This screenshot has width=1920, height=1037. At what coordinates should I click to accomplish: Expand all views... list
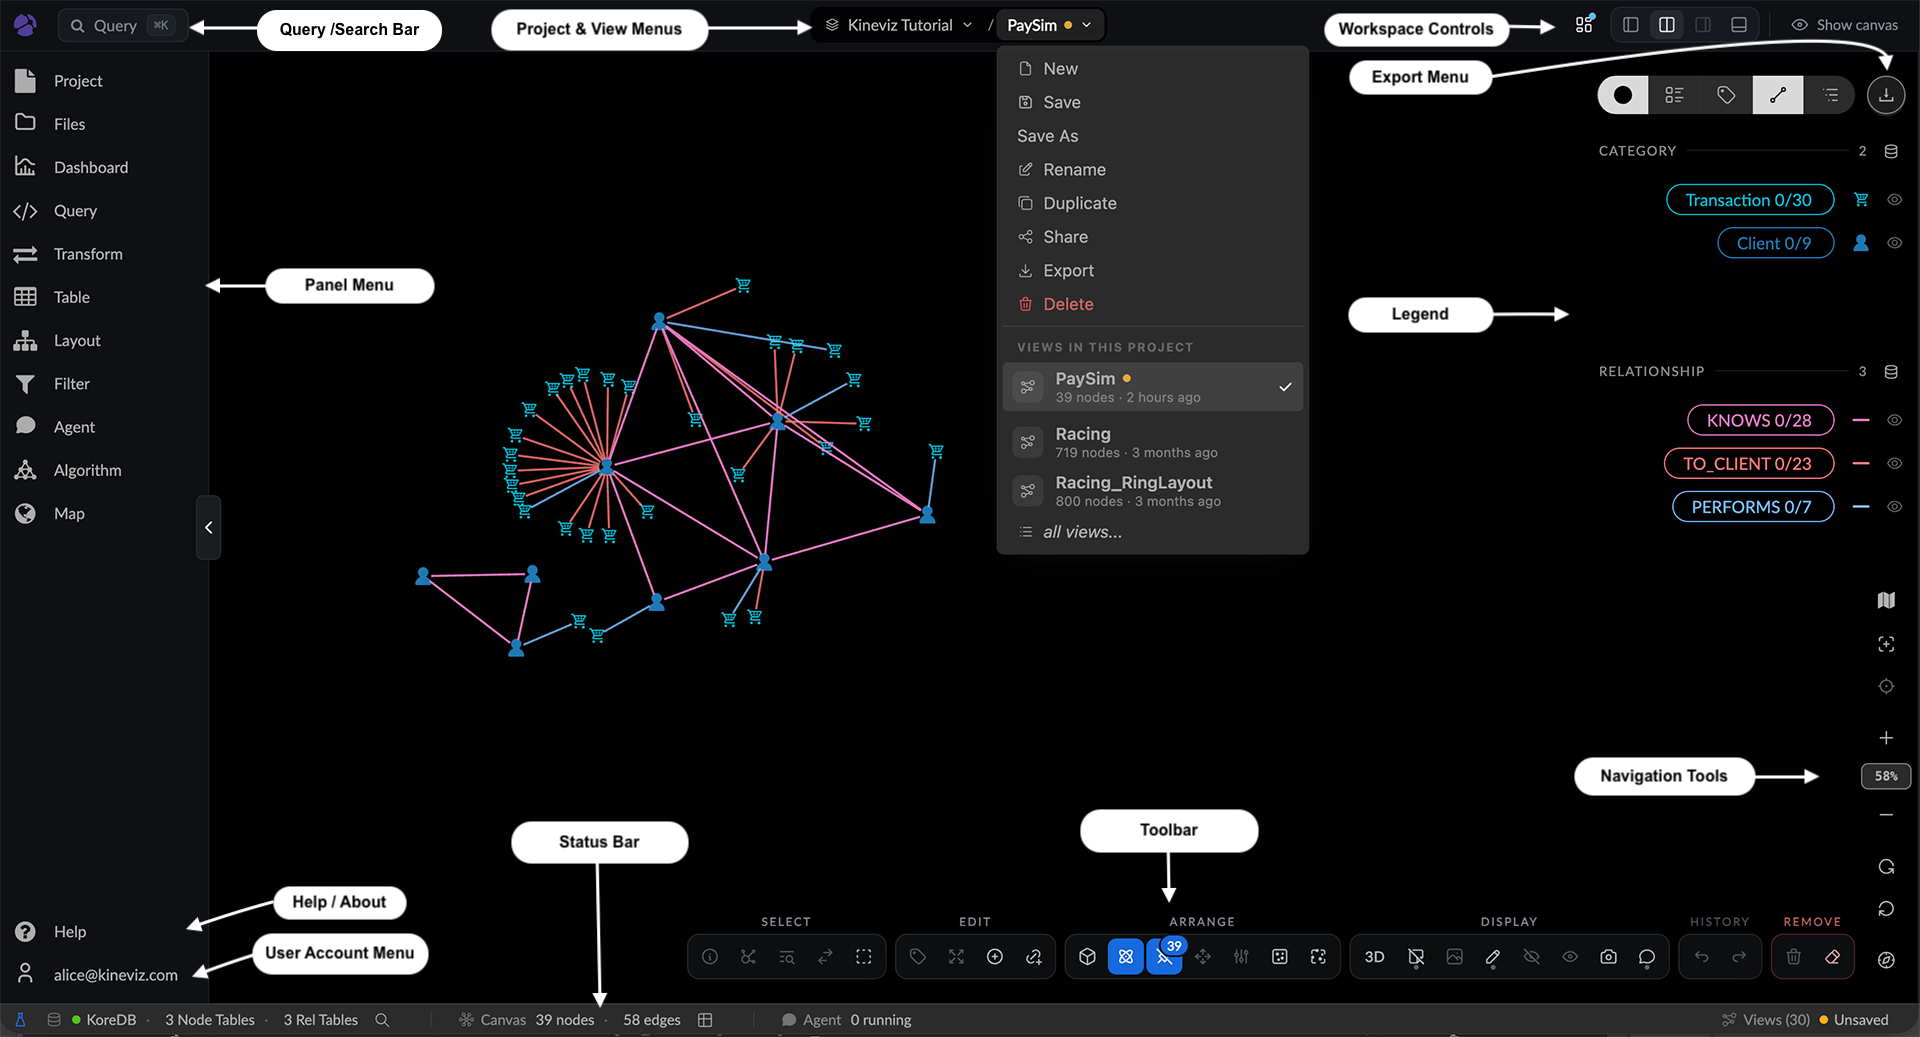pyautogui.click(x=1082, y=532)
